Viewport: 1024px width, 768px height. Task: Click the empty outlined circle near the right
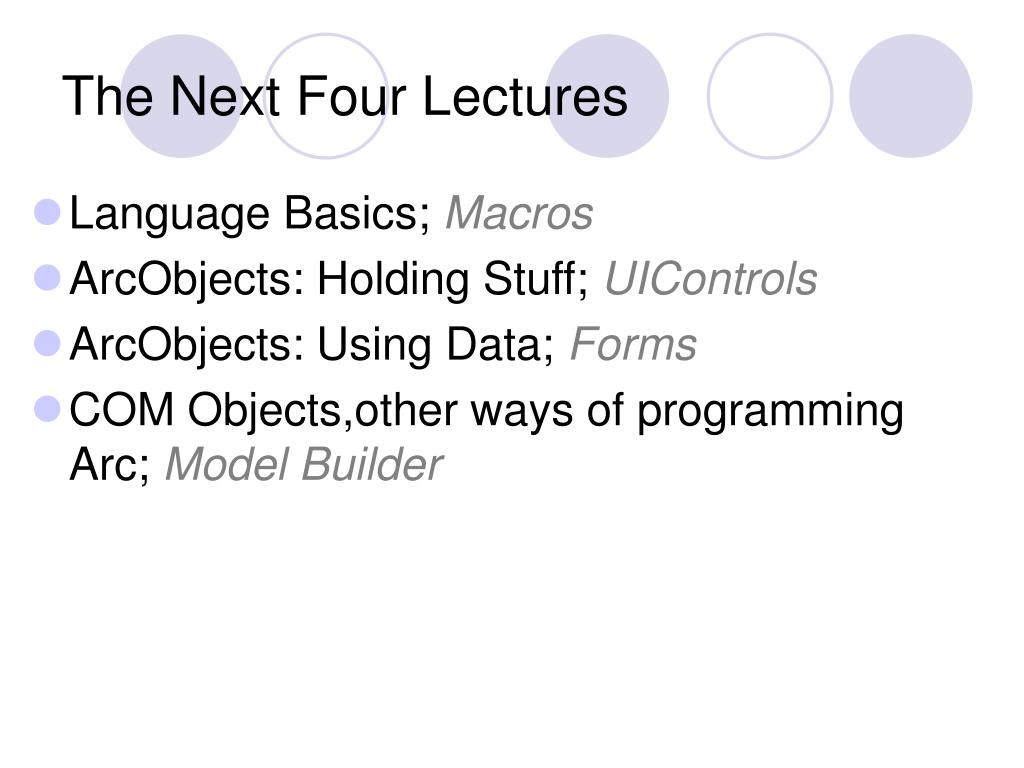pyautogui.click(x=770, y=96)
